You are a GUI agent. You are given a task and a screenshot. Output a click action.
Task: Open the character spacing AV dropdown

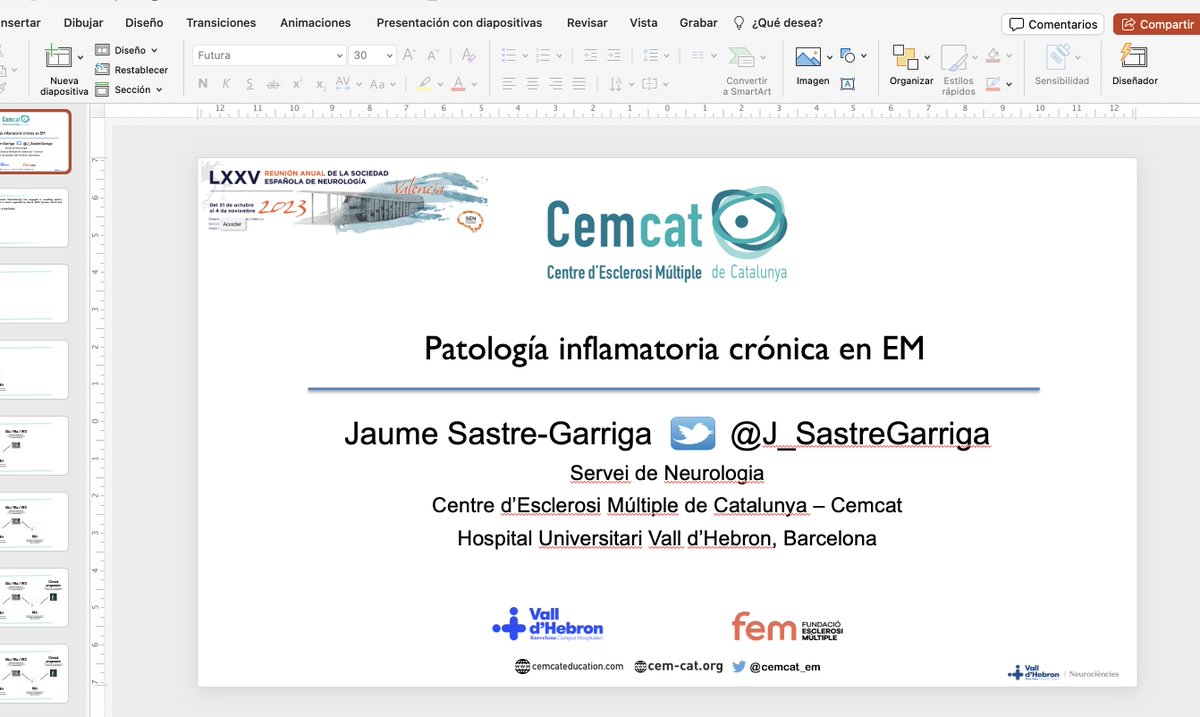[361, 85]
